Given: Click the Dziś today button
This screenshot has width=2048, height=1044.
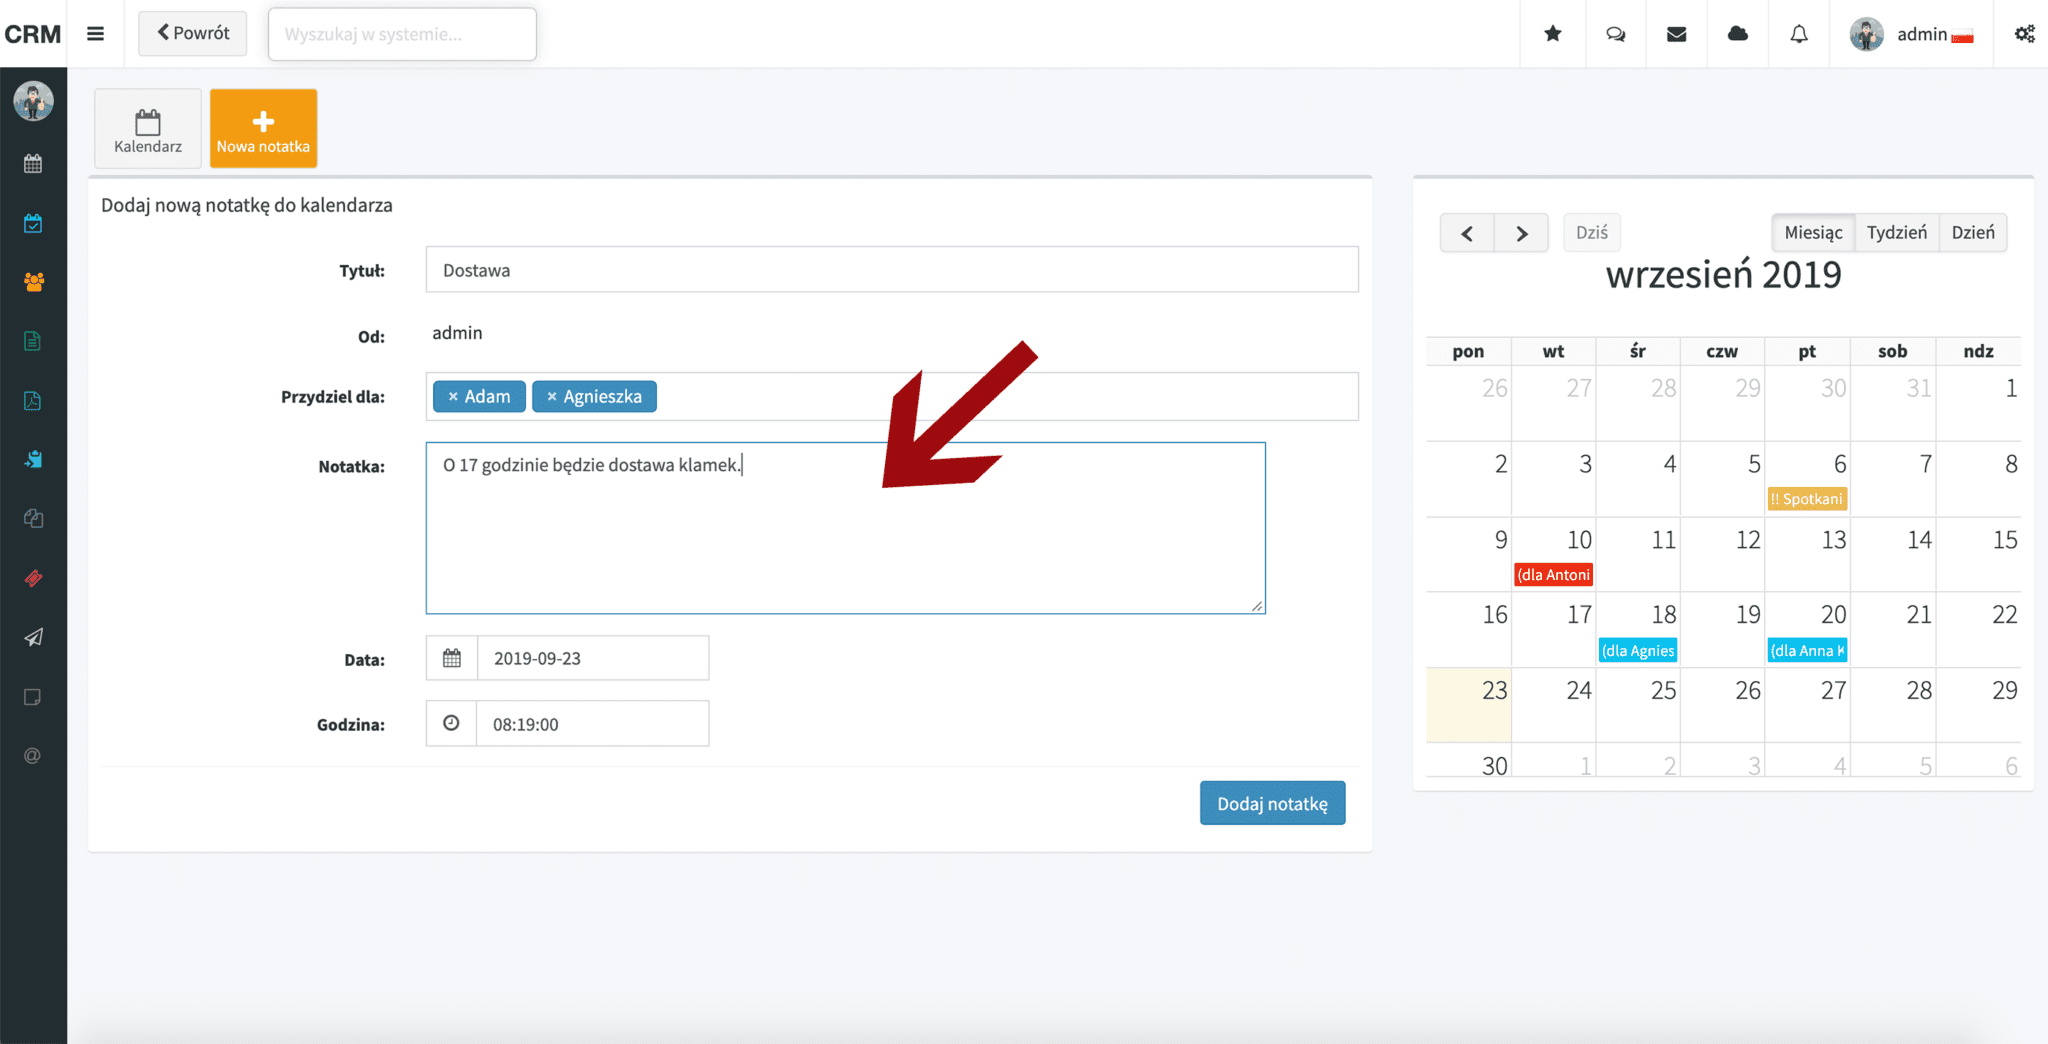Looking at the screenshot, I should tap(1592, 233).
